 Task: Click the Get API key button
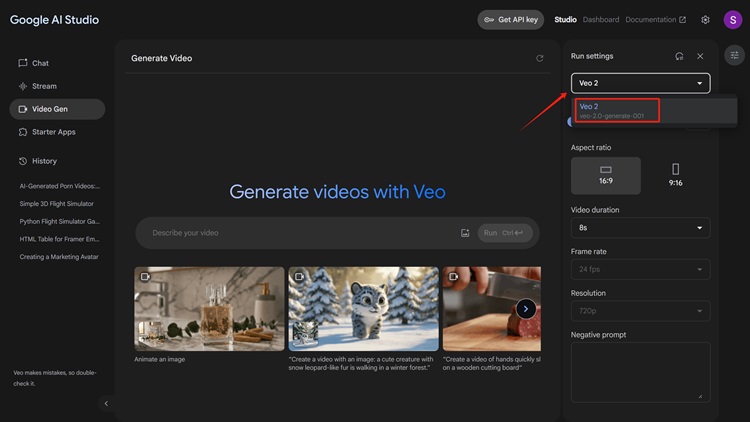(x=510, y=20)
